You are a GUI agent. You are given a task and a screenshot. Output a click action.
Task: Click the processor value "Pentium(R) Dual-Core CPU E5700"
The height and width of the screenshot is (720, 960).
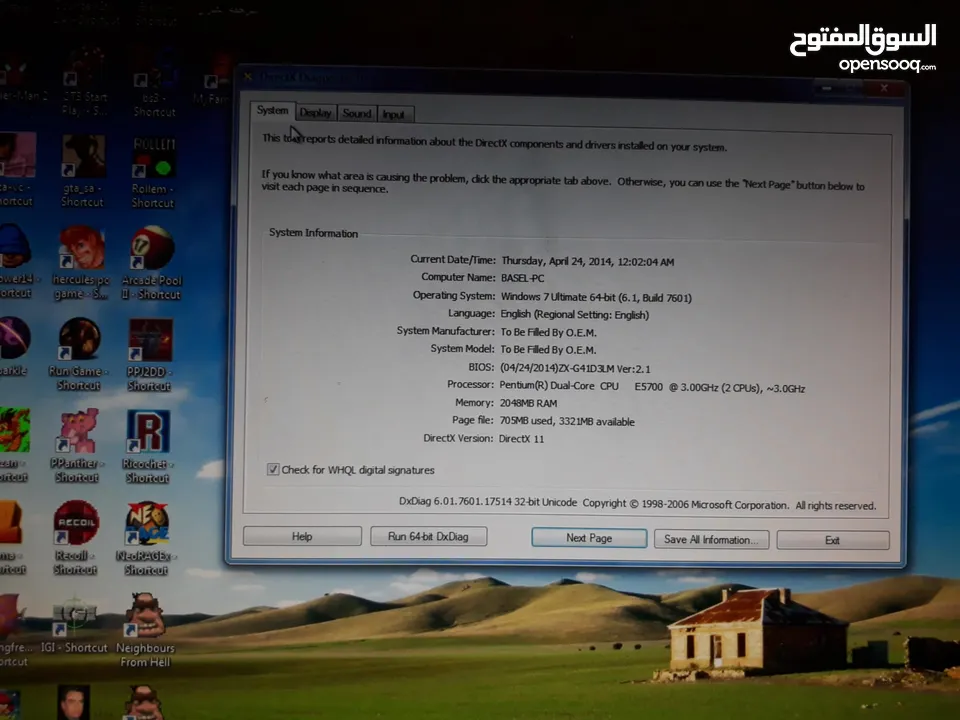pyautogui.click(x=581, y=386)
